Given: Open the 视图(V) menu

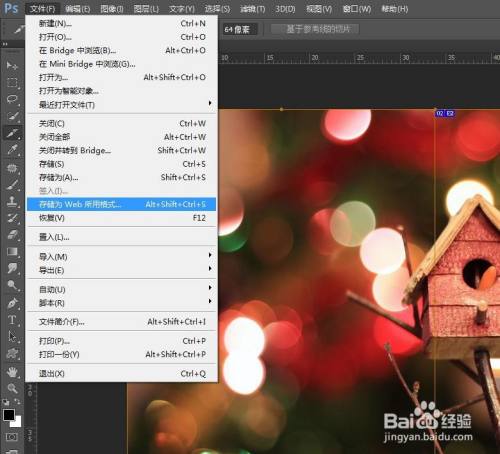Looking at the screenshot, I should point(319,9).
